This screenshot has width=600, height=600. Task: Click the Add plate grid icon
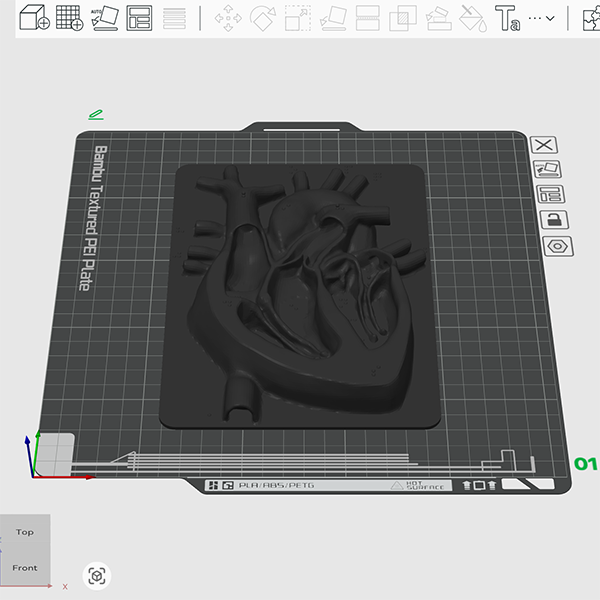pos(70,18)
